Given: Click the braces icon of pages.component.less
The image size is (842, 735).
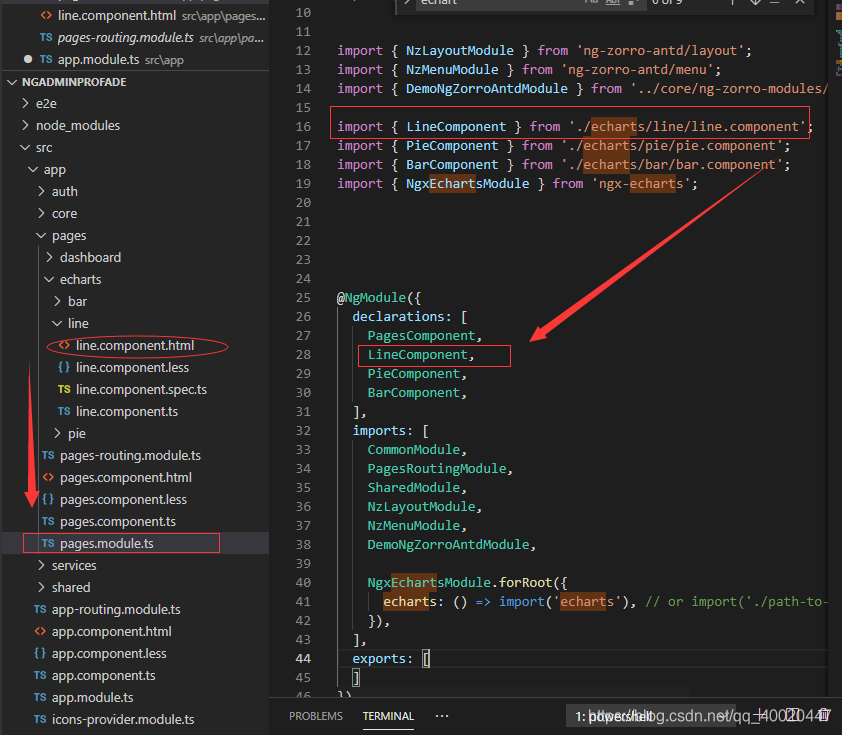Looking at the screenshot, I should [x=48, y=499].
